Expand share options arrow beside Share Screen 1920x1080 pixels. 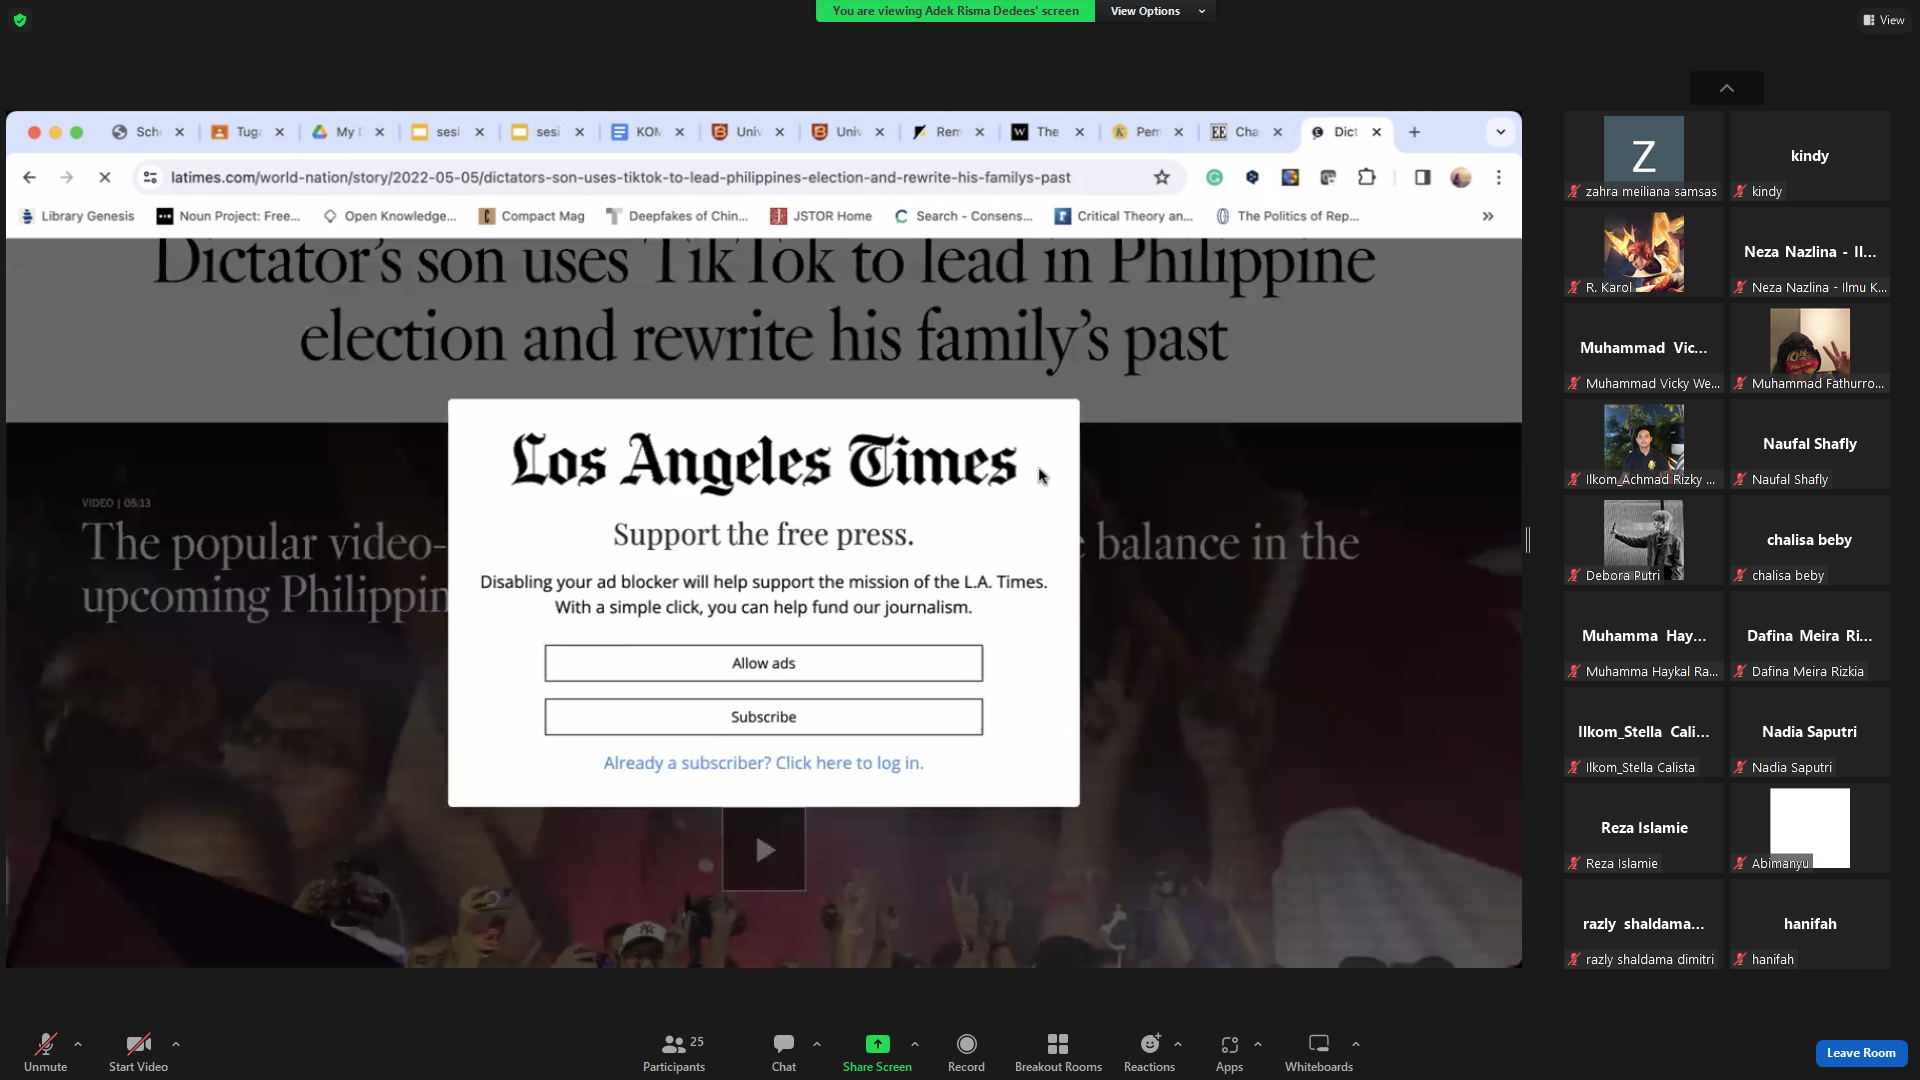pos(915,1044)
